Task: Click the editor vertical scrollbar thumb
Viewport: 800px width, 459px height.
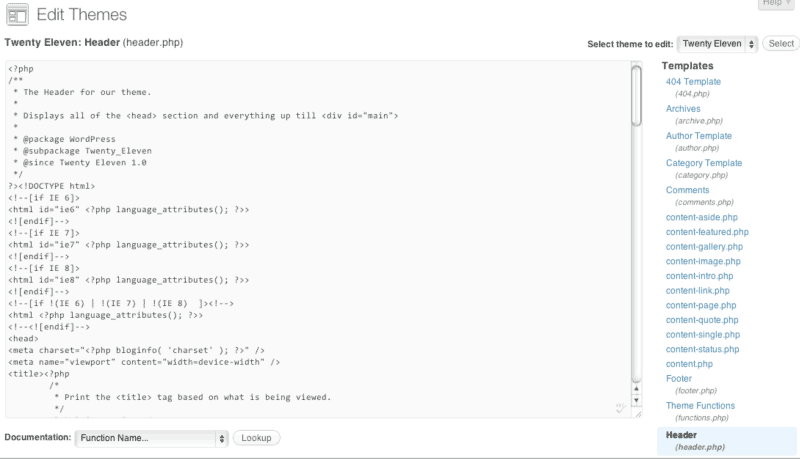Action: 636,95
